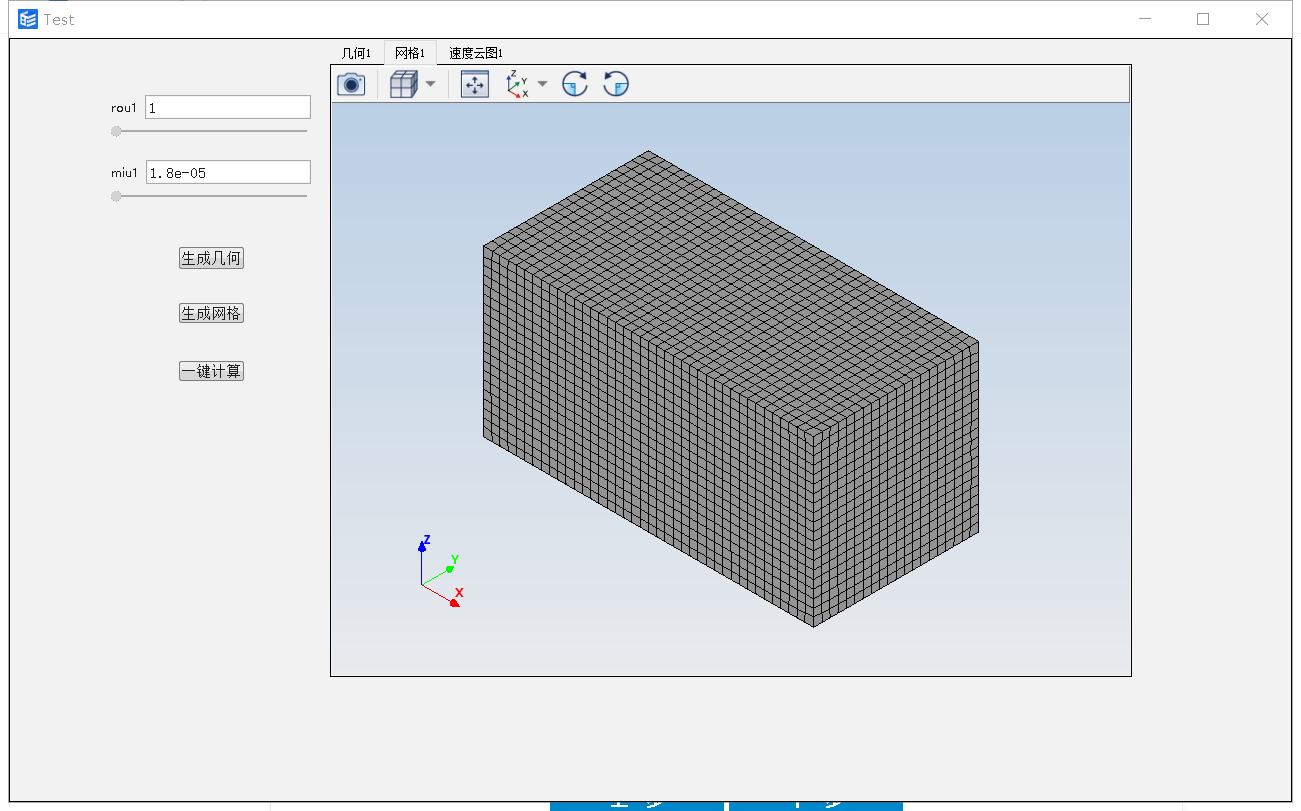Image resolution: width=1301 pixels, height=811 pixels.
Task: Click the rou1 input field
Action: point(228,107)
